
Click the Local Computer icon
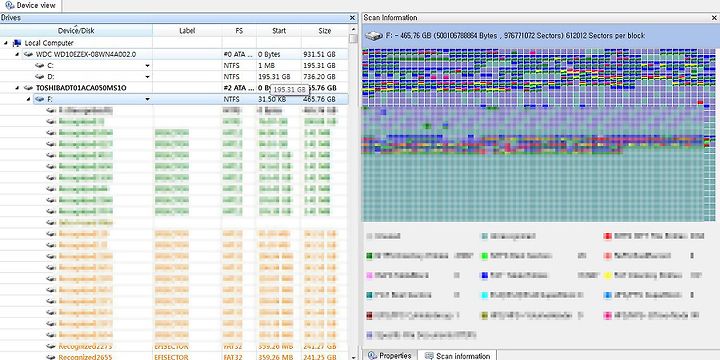pyautogui.click(x=17, y=43)
